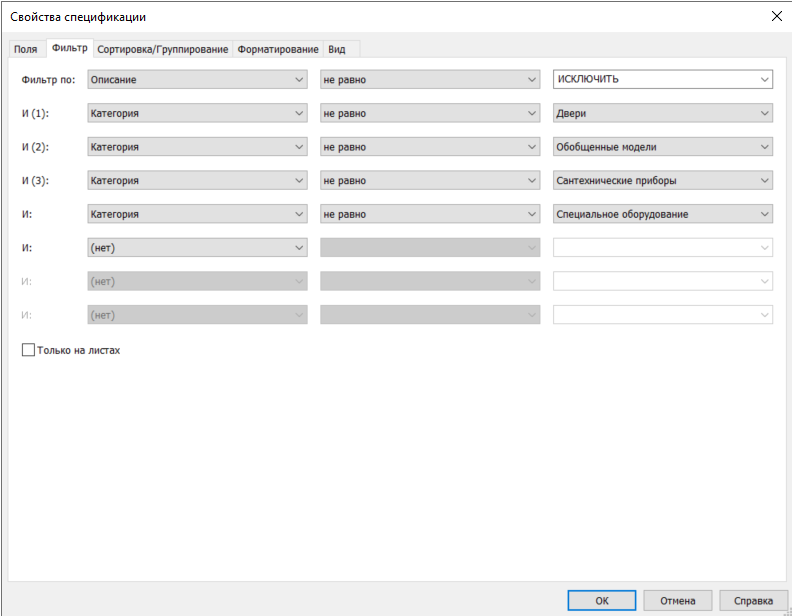792x616 pixels.
Task: Select the Форматирование tab
Action: (278, 49)
